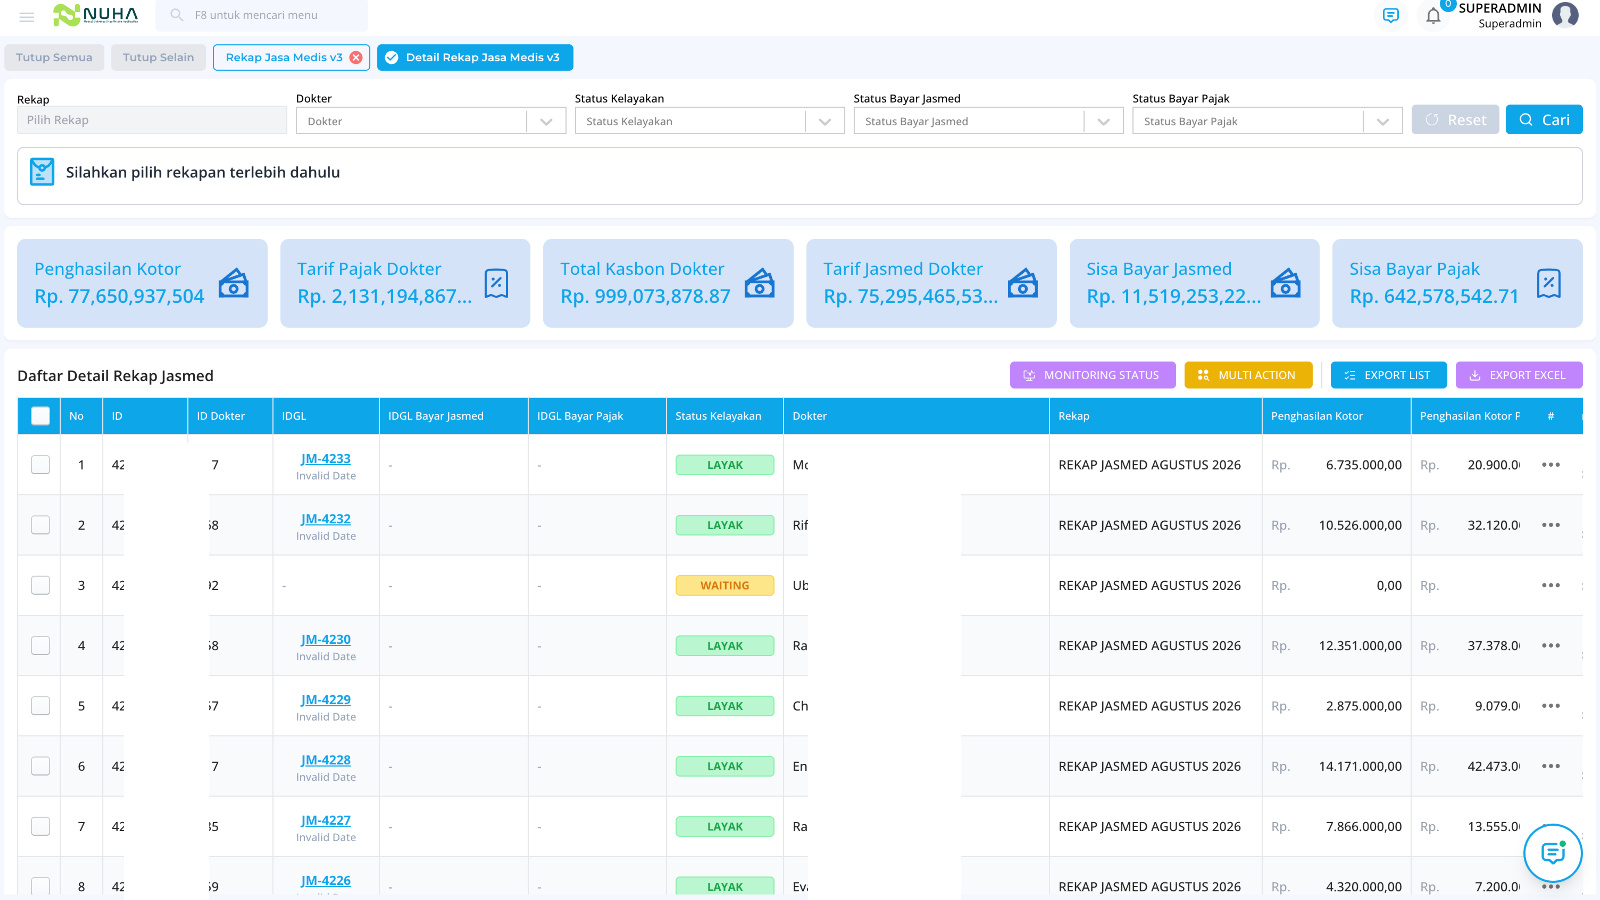Click Sisa Bayar Pajak percent icon
The image size is (1600, 900).
click(x=1549, y=283)
